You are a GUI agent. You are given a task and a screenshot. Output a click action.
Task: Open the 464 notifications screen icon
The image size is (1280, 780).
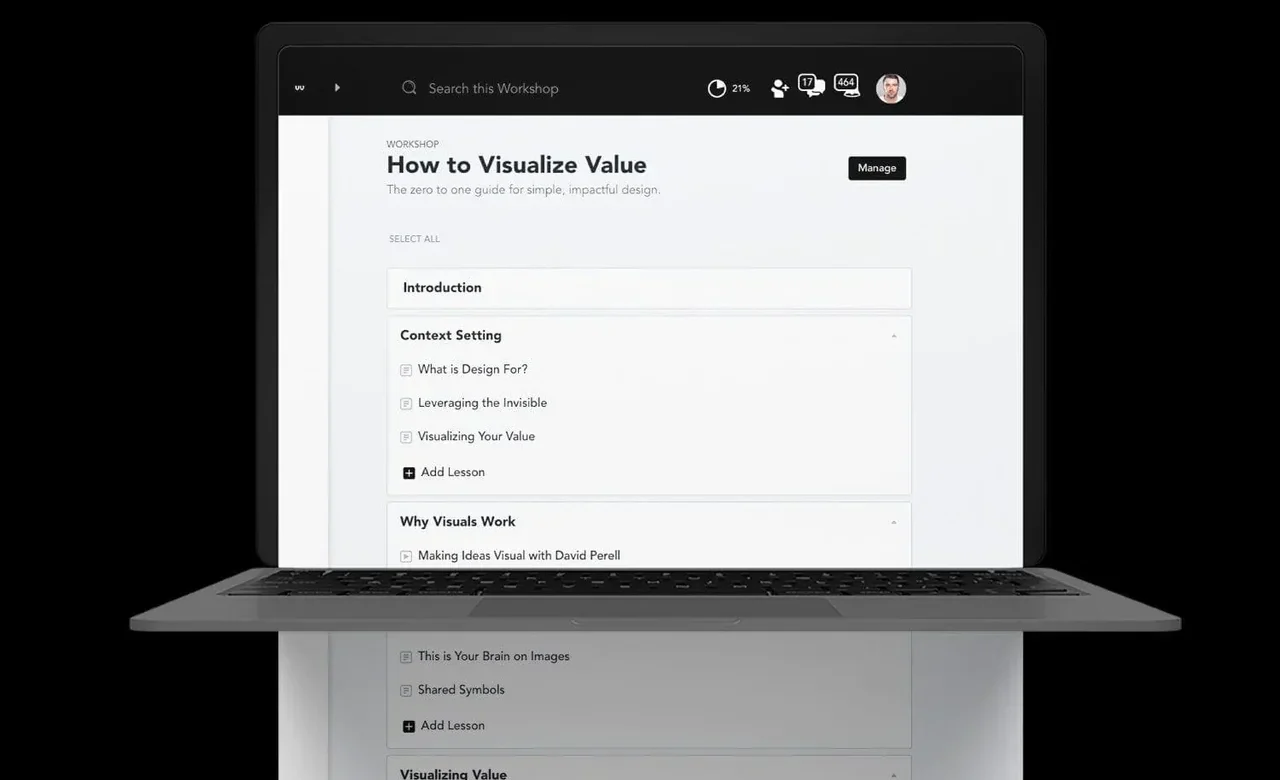[846, 85]
